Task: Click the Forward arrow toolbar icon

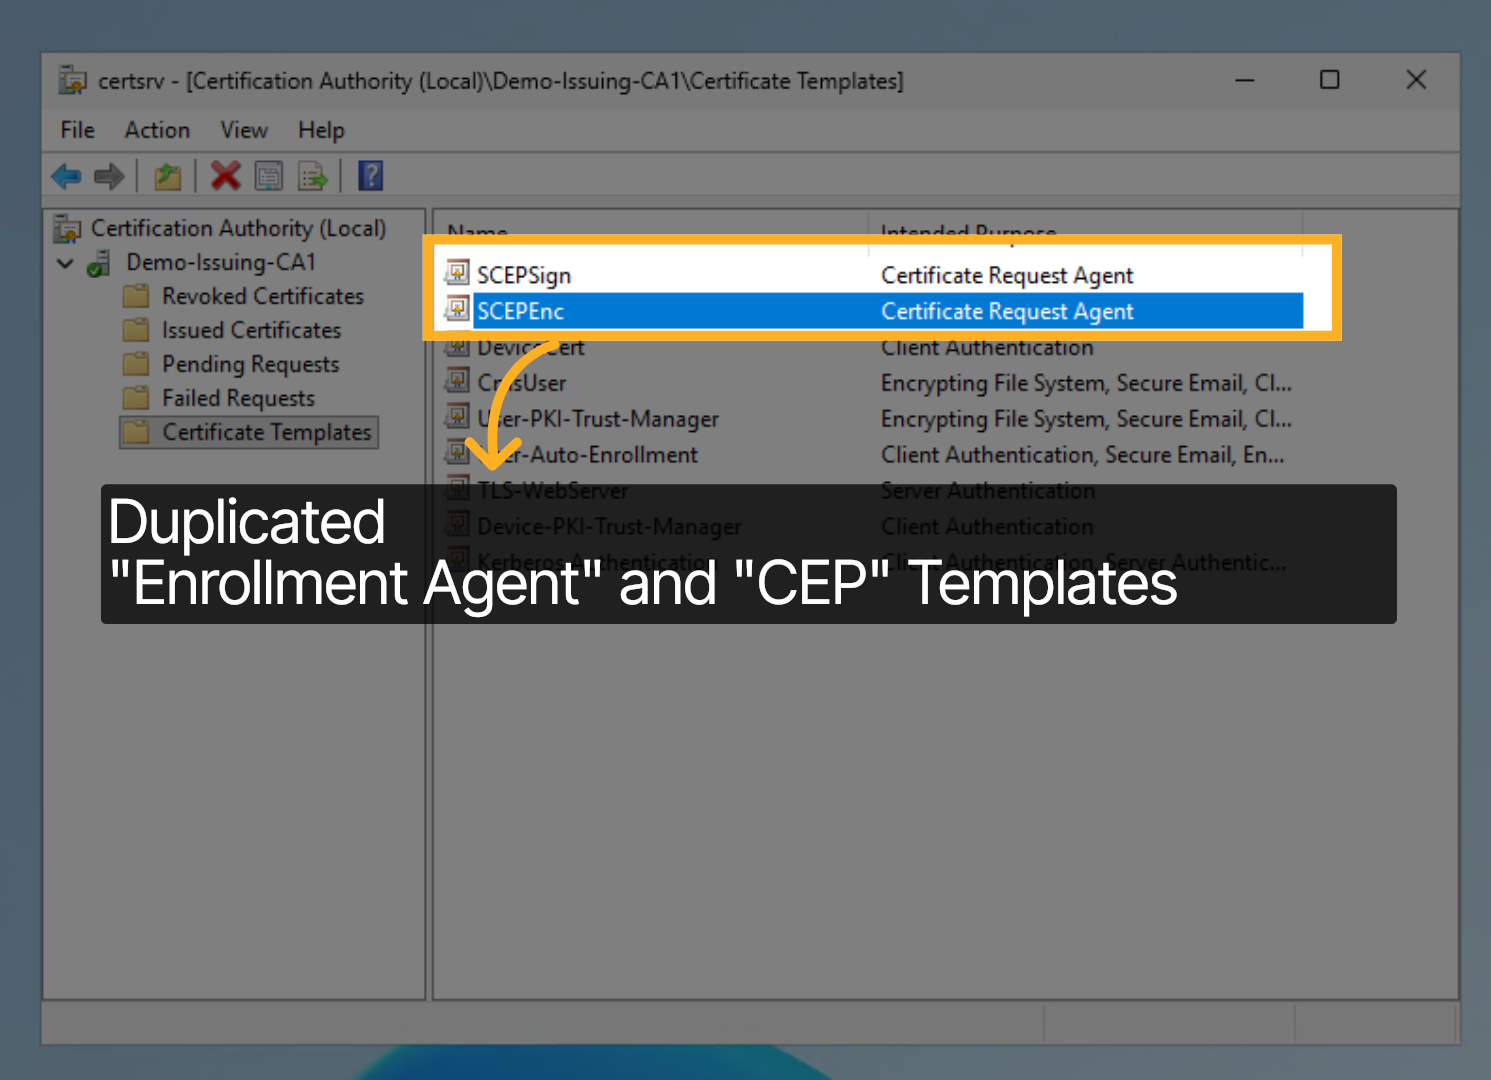Action: (109, 177)
